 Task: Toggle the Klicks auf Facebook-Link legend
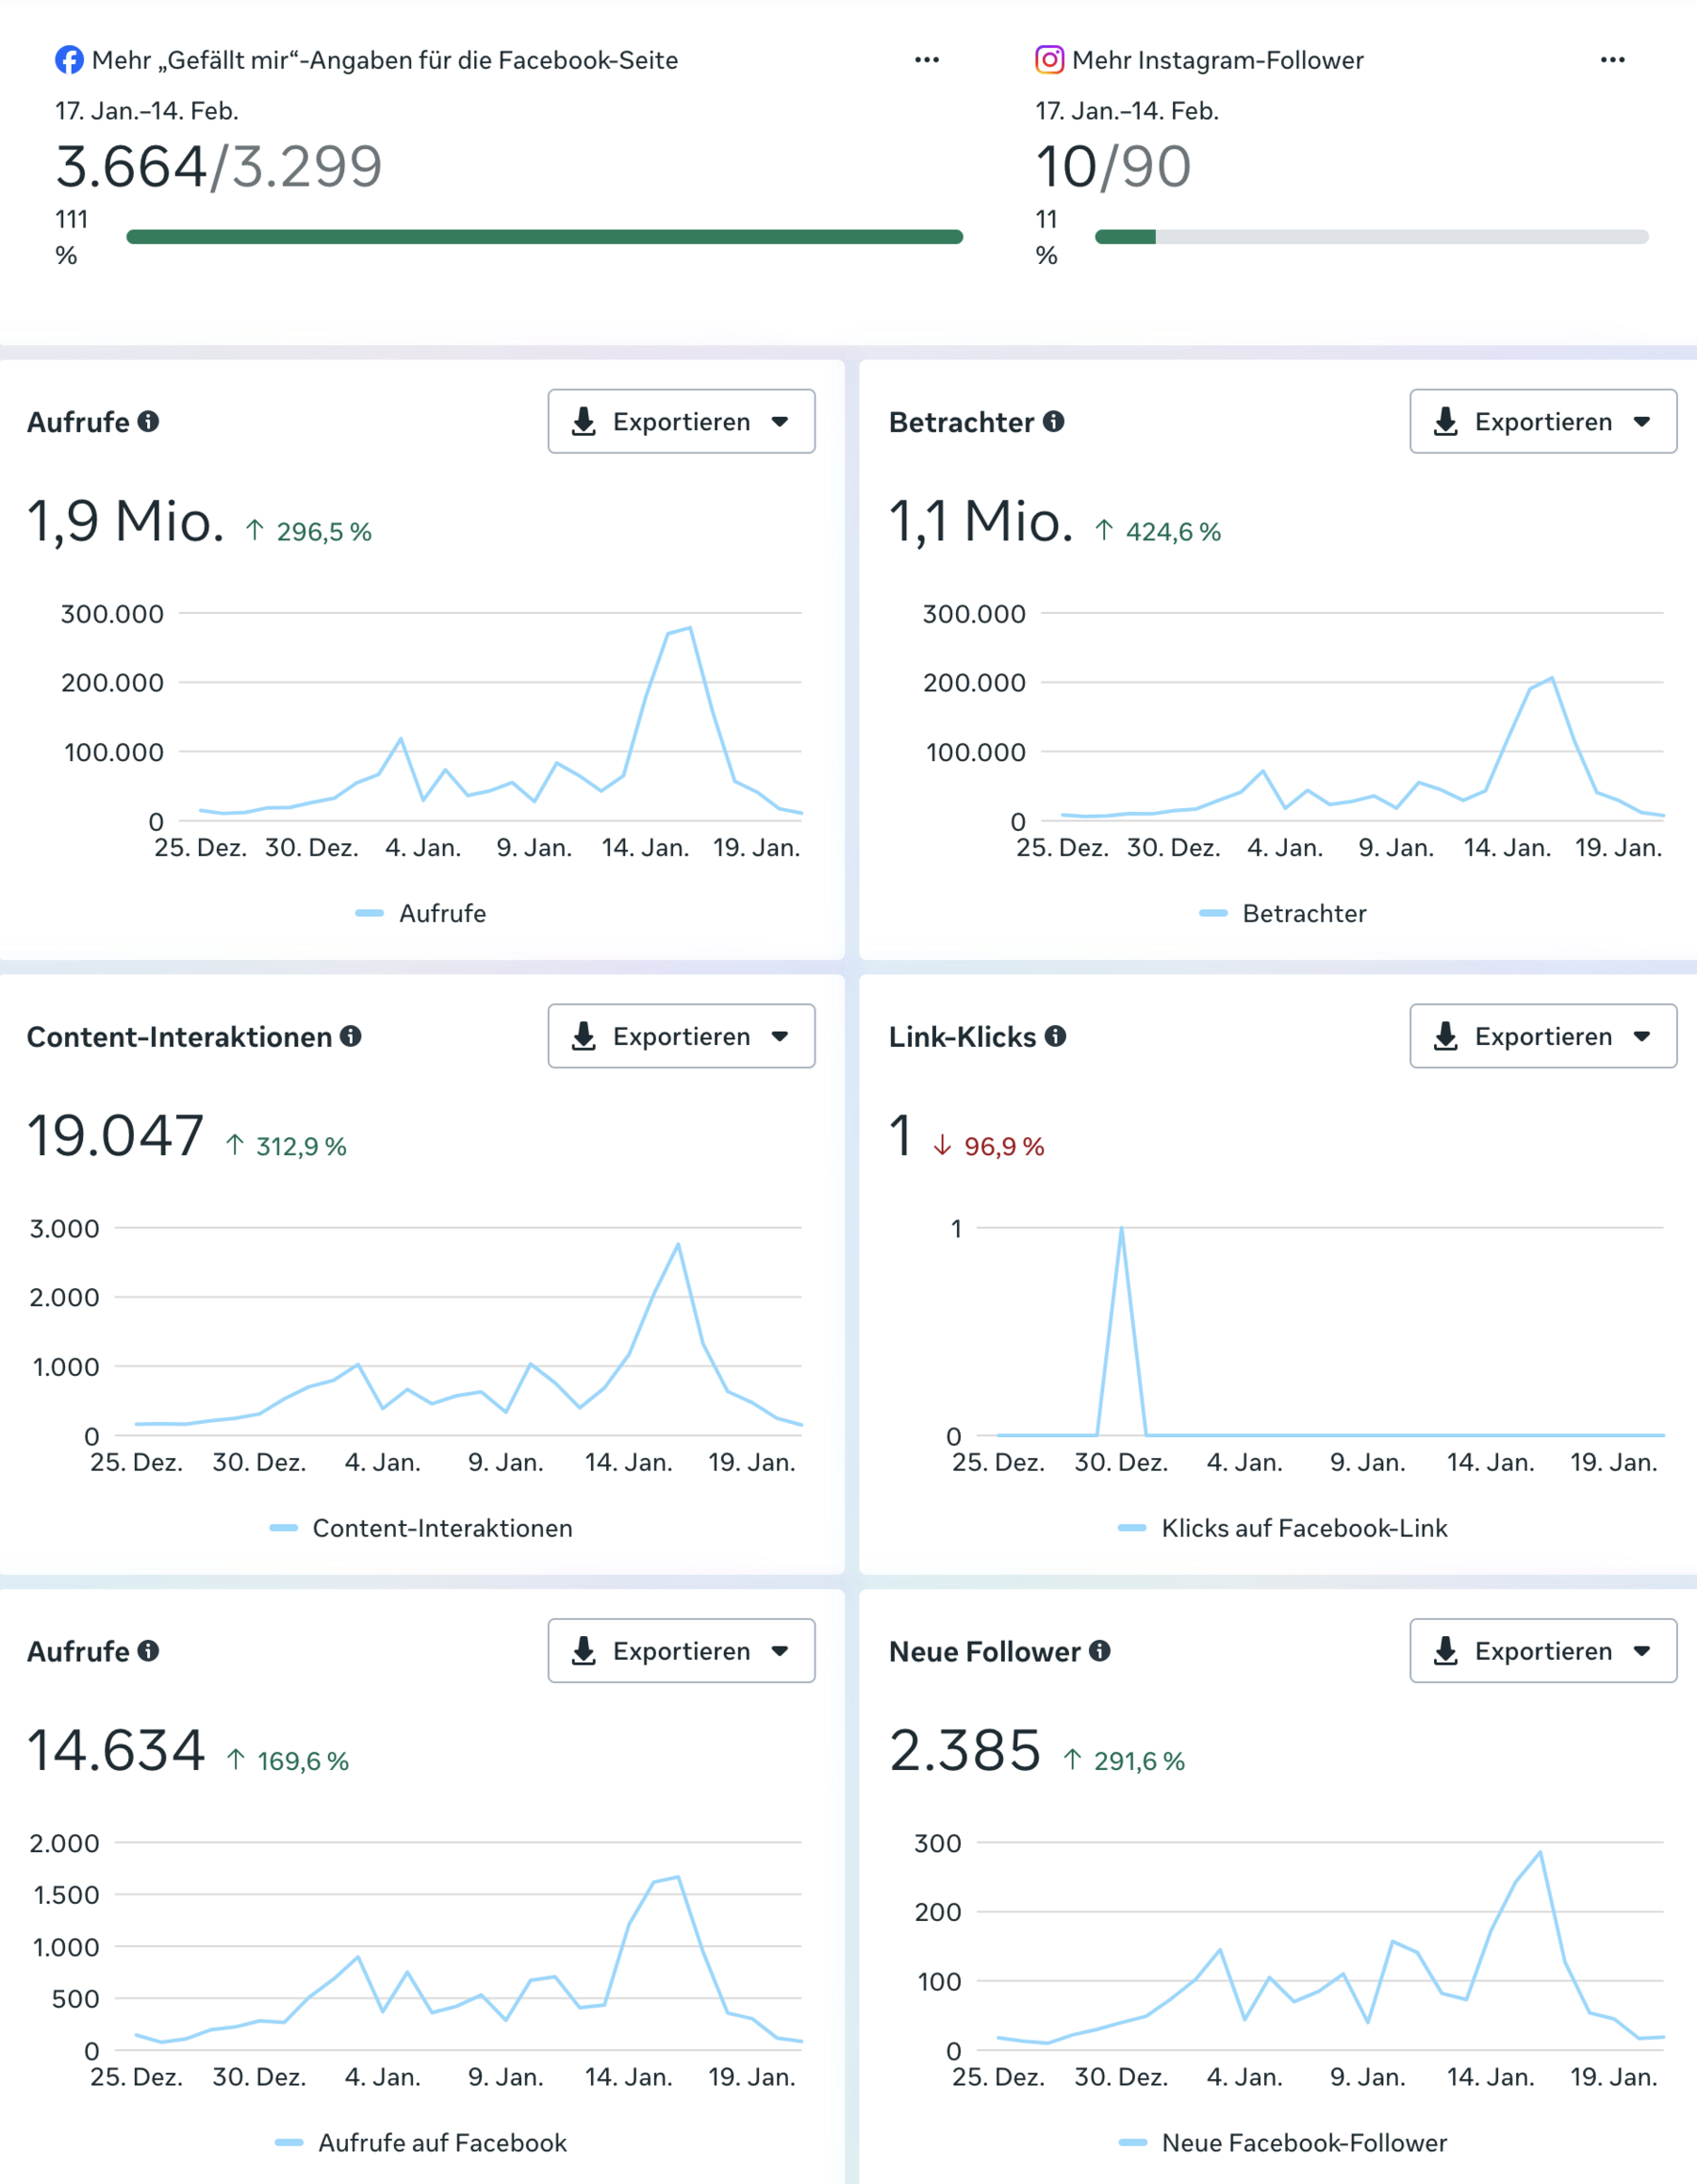click(x=1283, y=1528)
